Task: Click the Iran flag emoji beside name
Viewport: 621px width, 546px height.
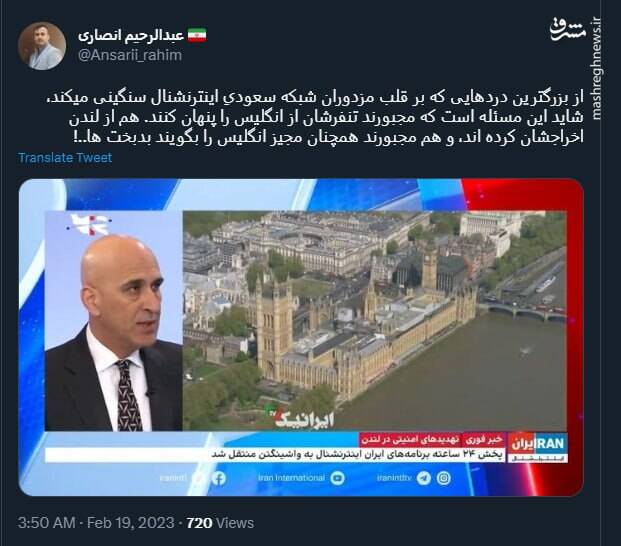Action: [x=197, y=36]
